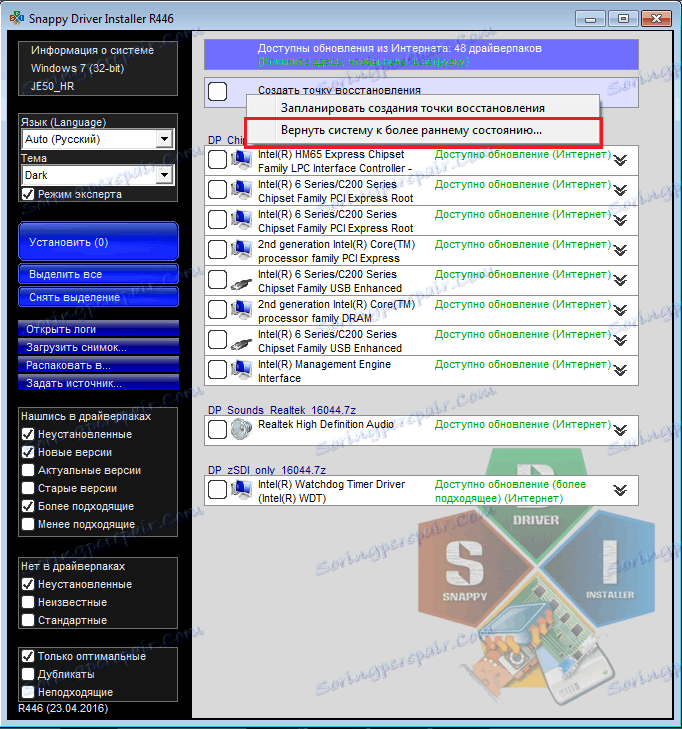The height and width of the screenshot is (729, 682).
Task: Click Windows 7 (32-bit) system text
Action: point(78,68)
